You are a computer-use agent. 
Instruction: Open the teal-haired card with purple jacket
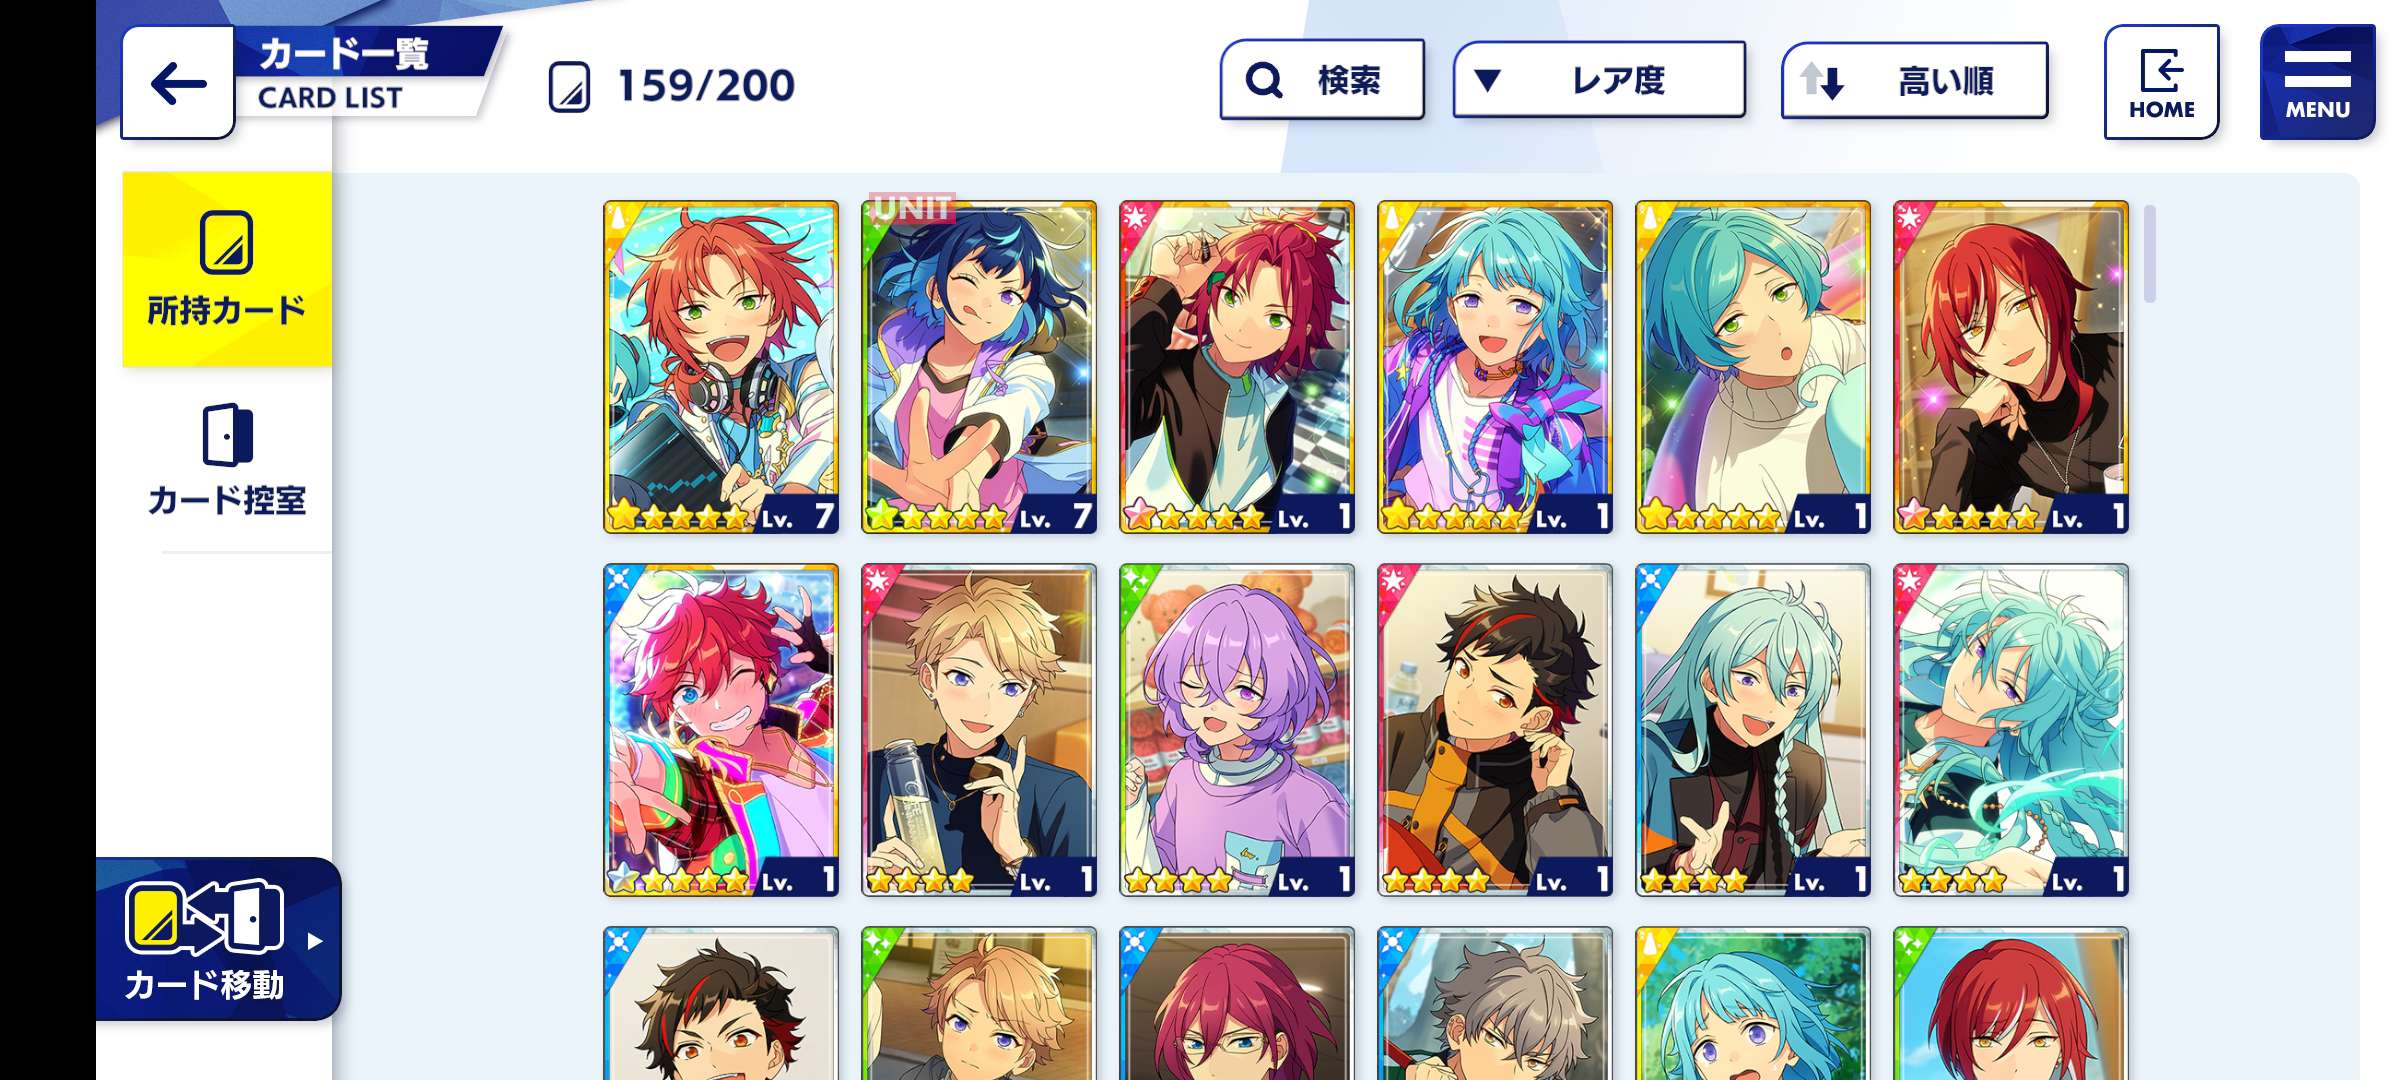click(1495, 367)
